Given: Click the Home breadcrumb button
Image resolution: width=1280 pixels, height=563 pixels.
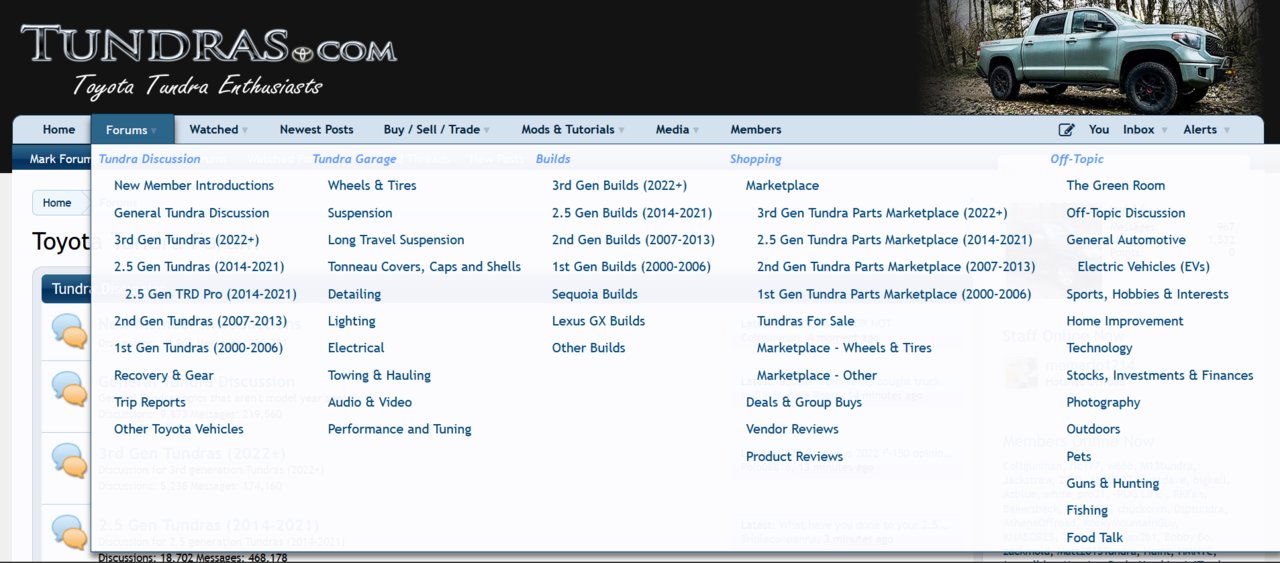Looking at the screenshot, I should 57,203.
